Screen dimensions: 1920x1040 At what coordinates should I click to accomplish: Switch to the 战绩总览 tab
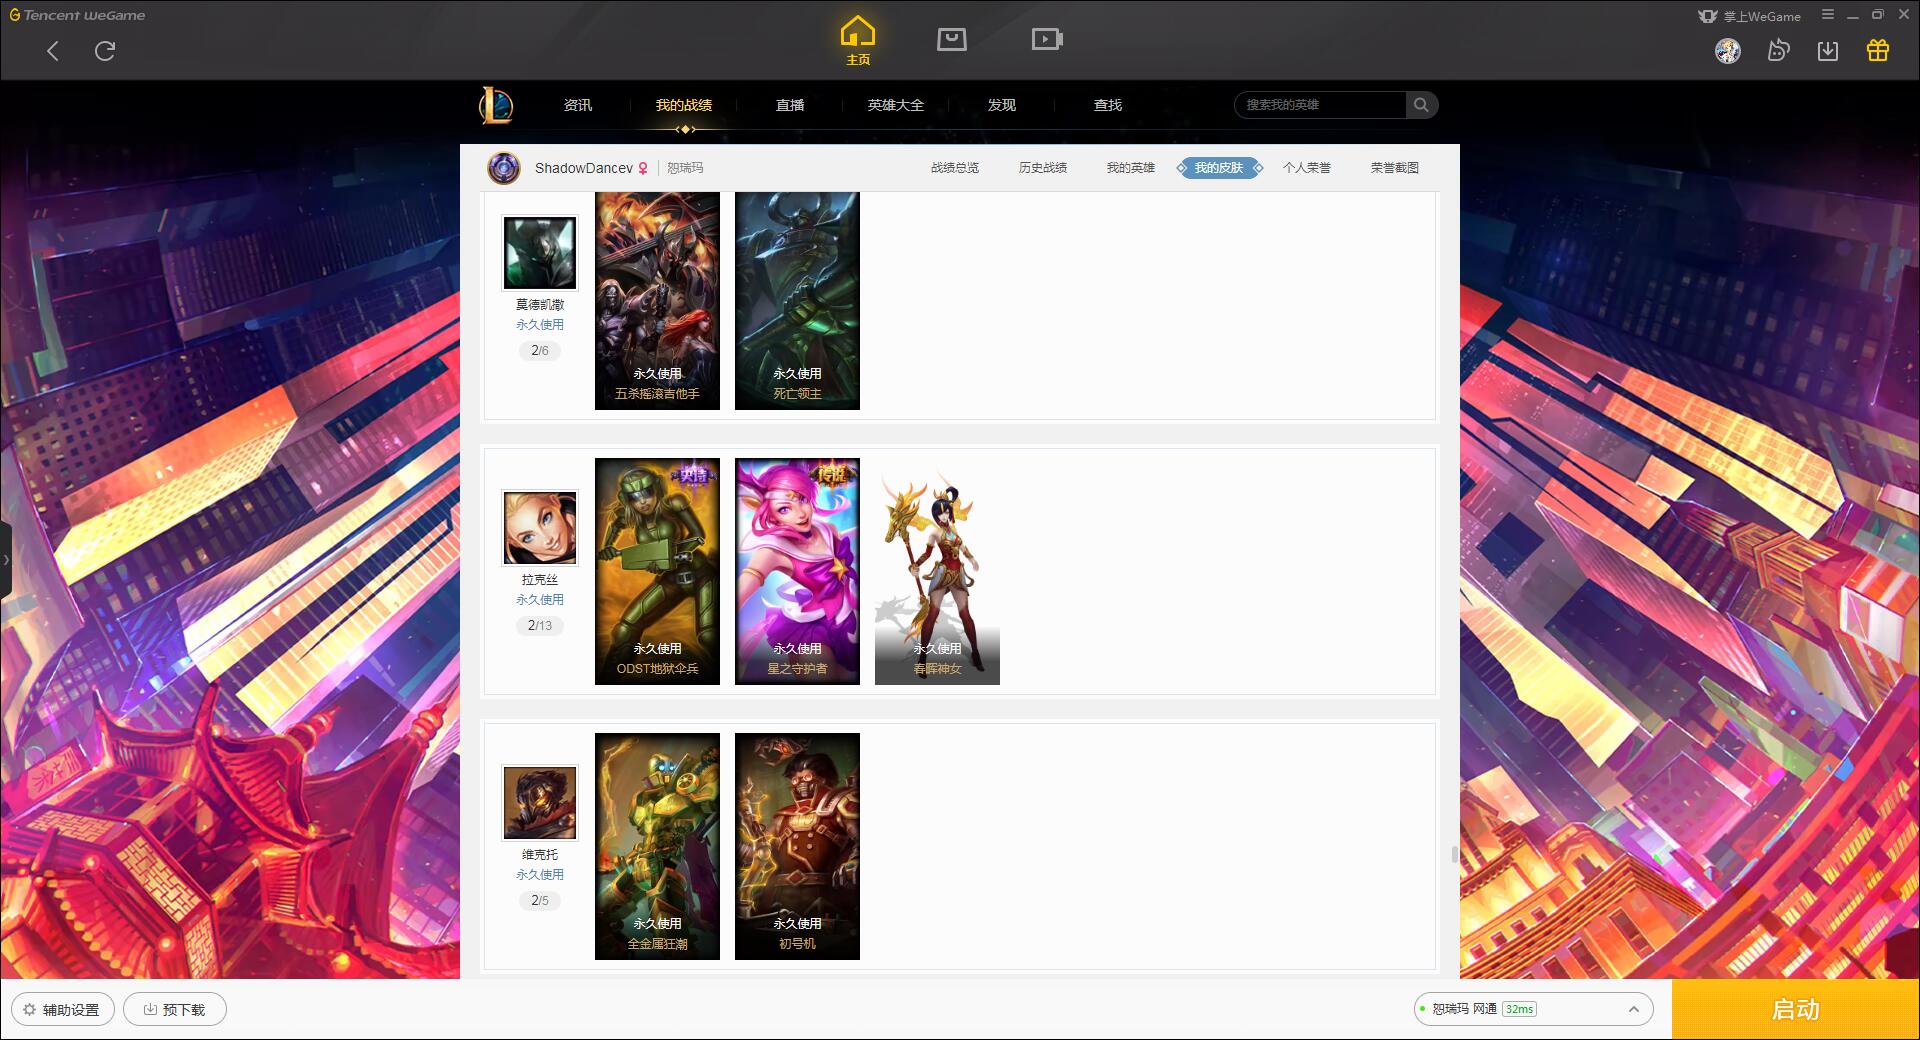tap(955, 168)
